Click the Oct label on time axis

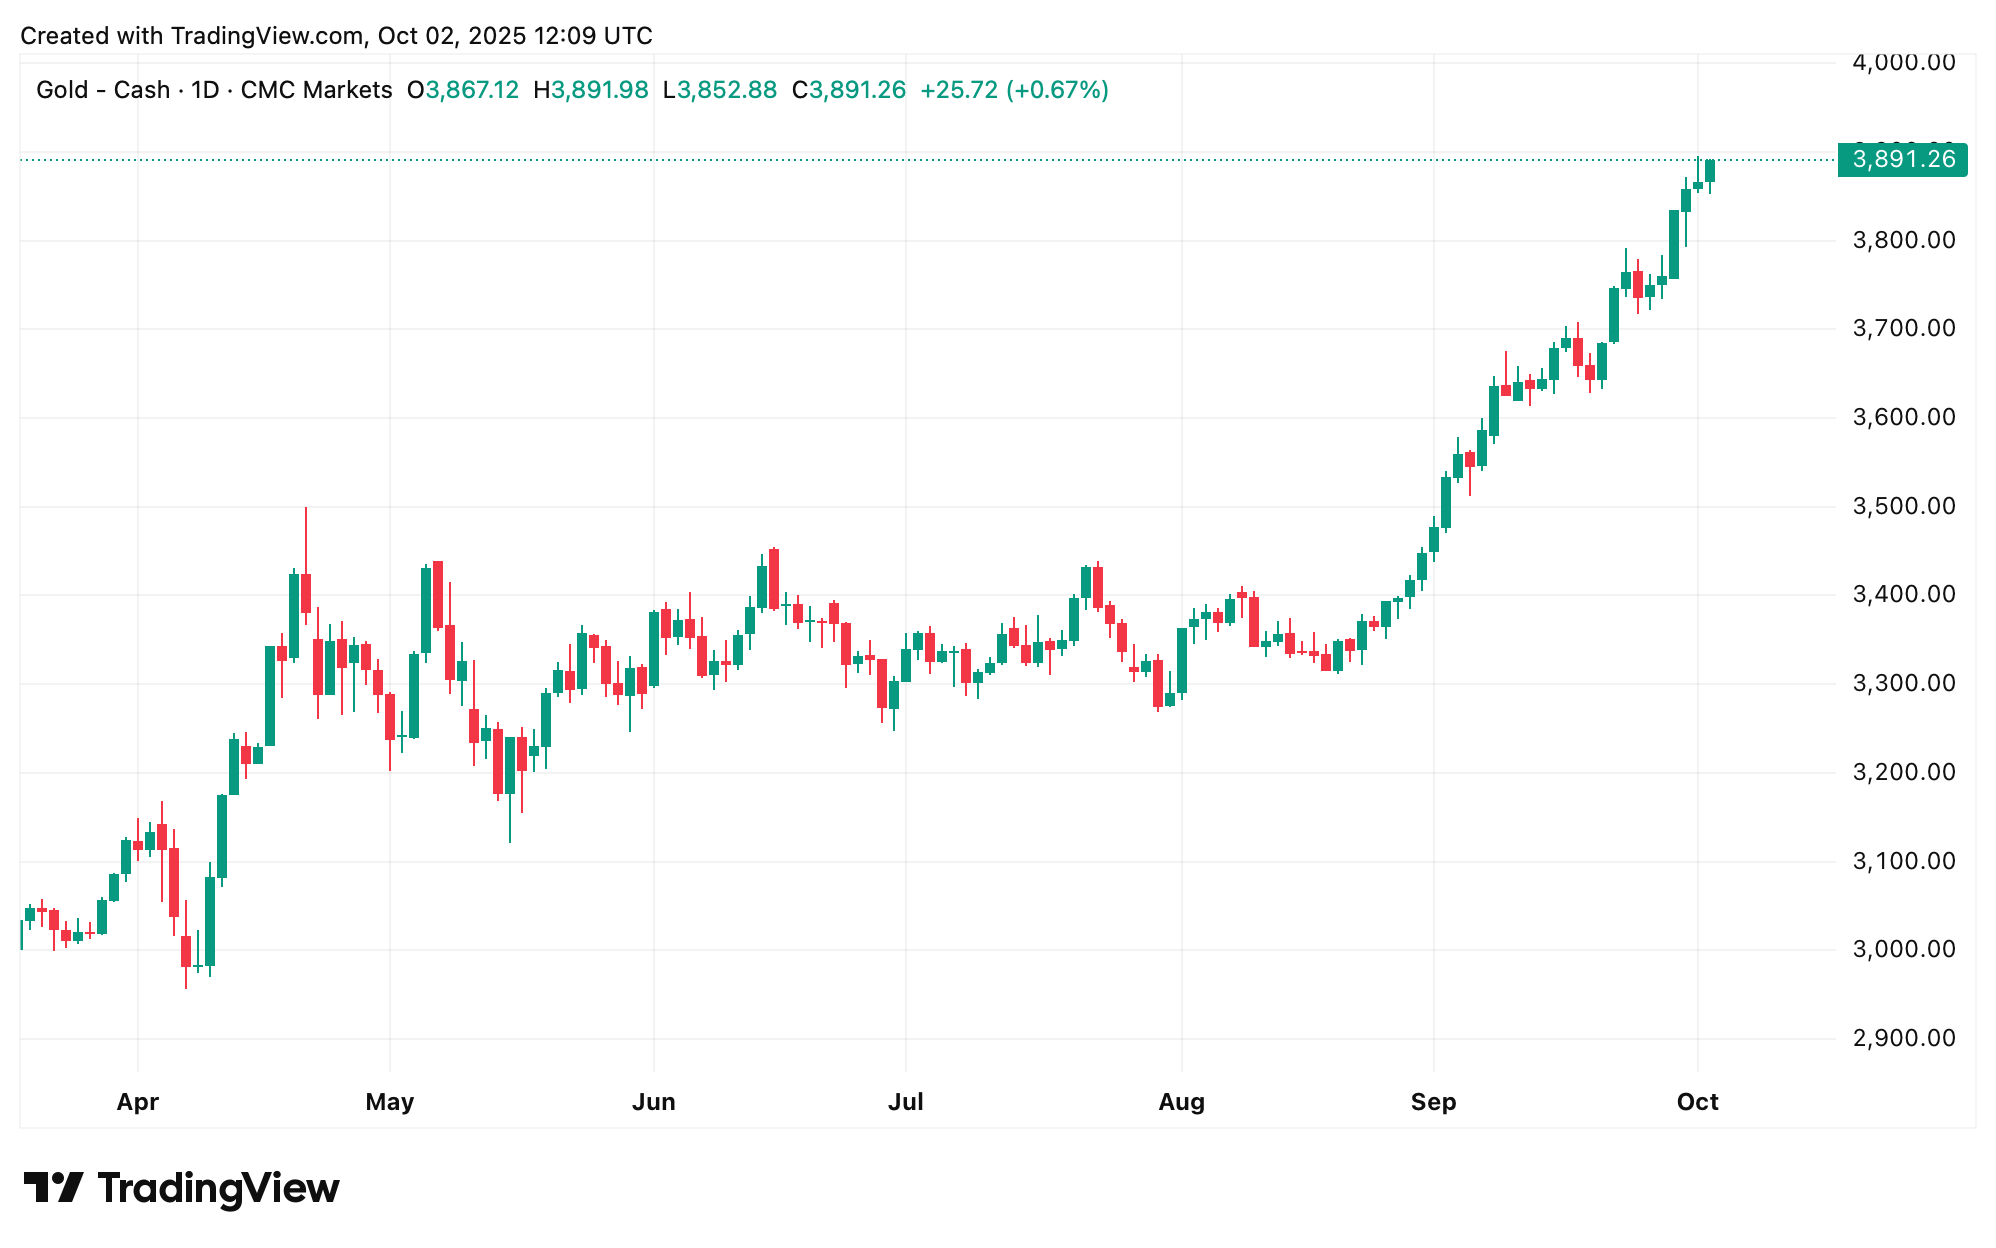point(1697,1102)
